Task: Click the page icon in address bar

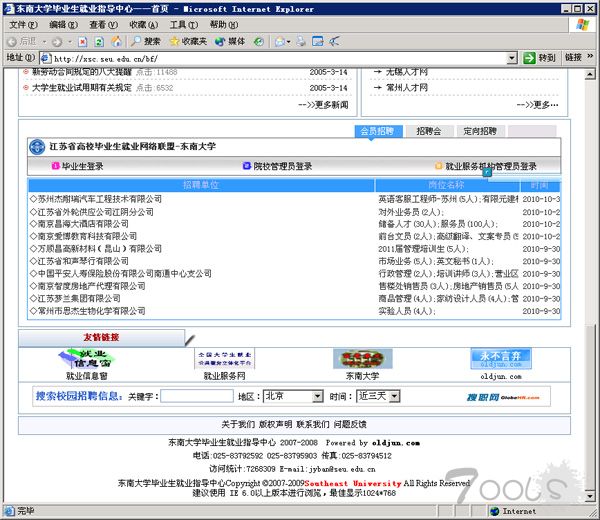Action: 46,58
